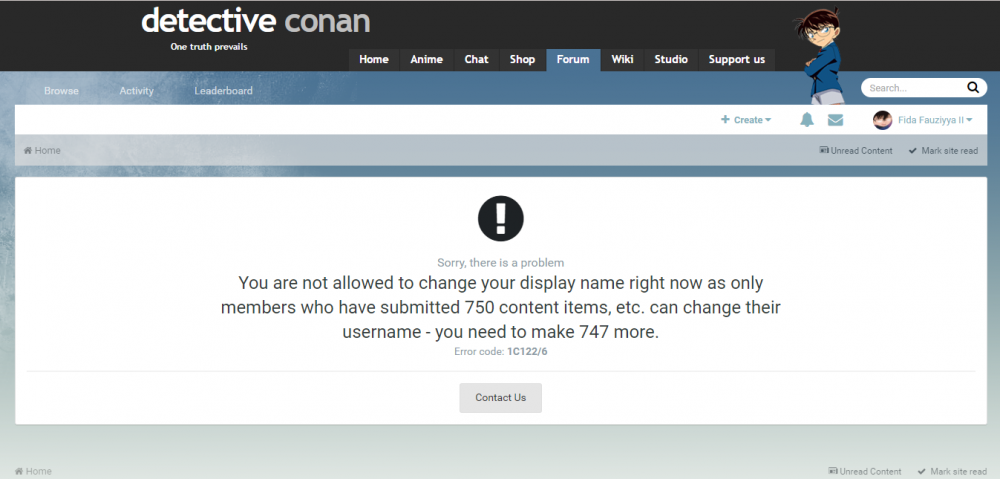Select the Studio tab

(x=671, y=60)
